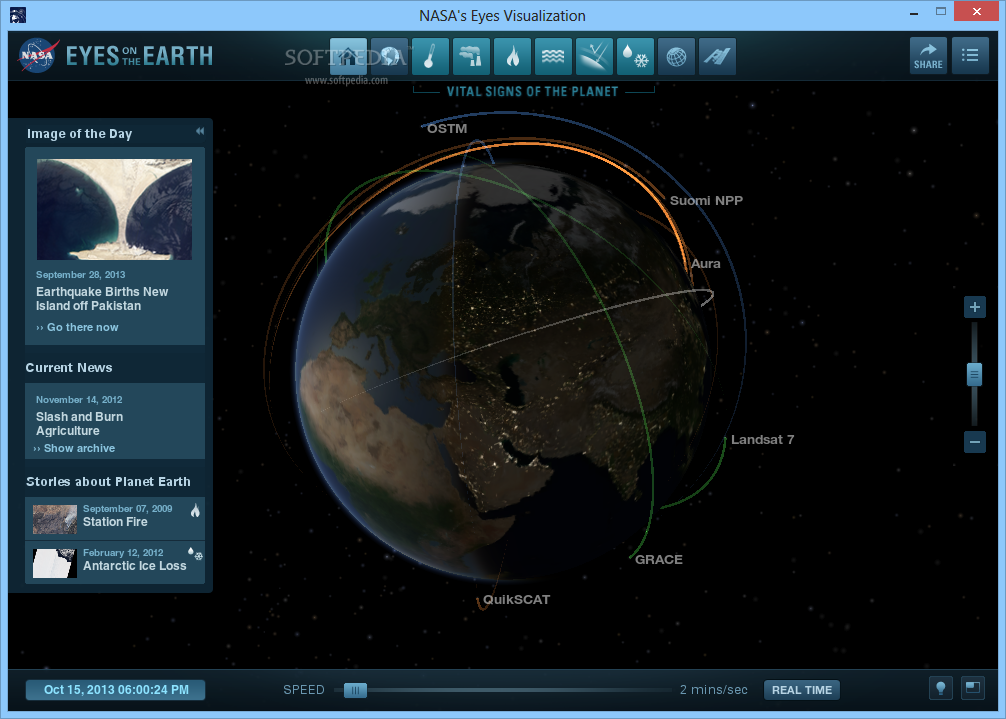Viewport: 1006px width, 719px height.
Task: Open the carbon dioxide smokestack icon
Action: coord(472,56)
